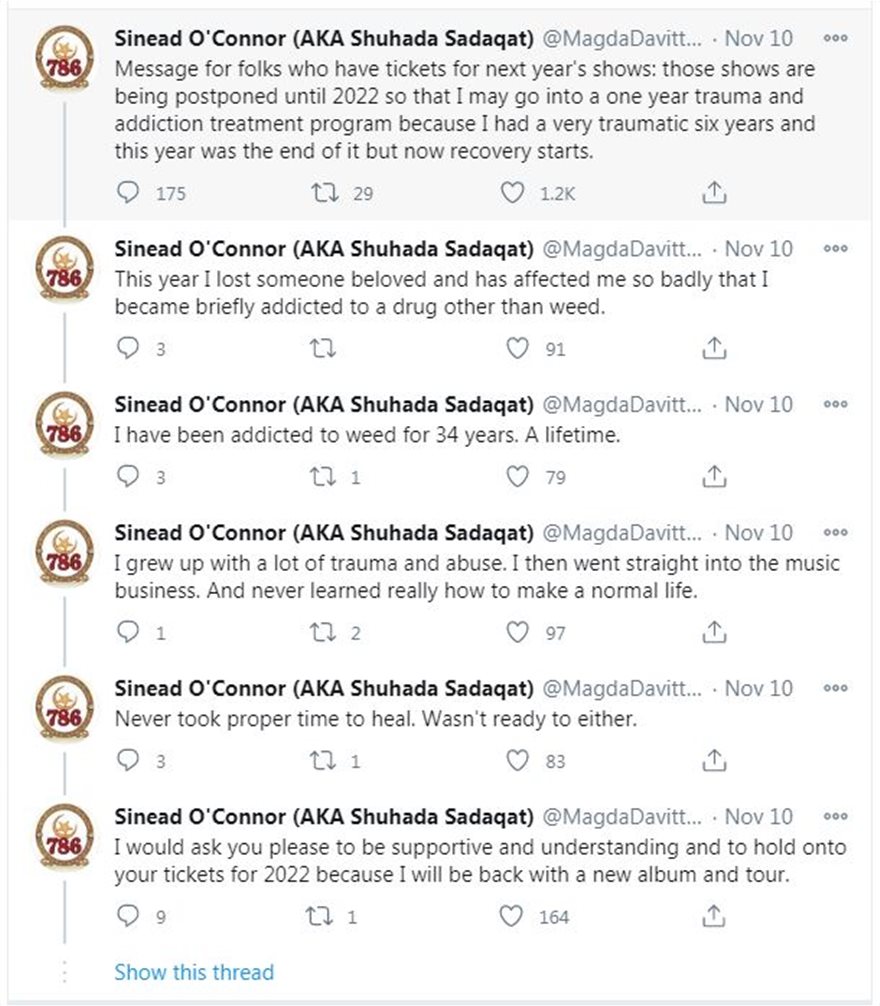Like the 'addicted to weed for 34 years' tweet

pos(517,477)
